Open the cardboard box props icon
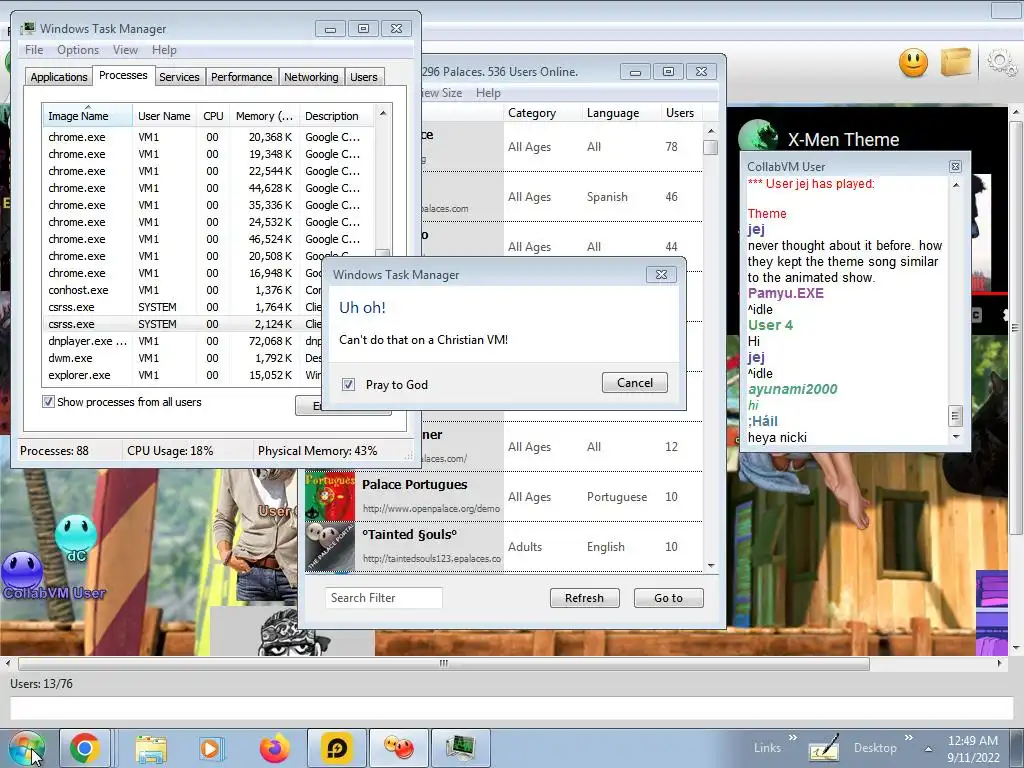The width and height of the screenshot is (1024, 768). (955, 63)
